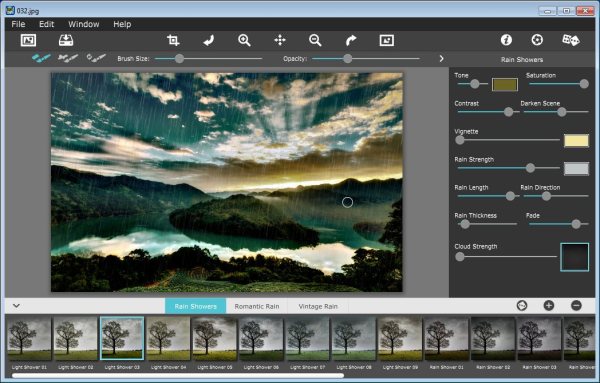The height and width of the screenshot is (383, 600).
Task: Open the Window menu
Action: [x=84, y=24]
